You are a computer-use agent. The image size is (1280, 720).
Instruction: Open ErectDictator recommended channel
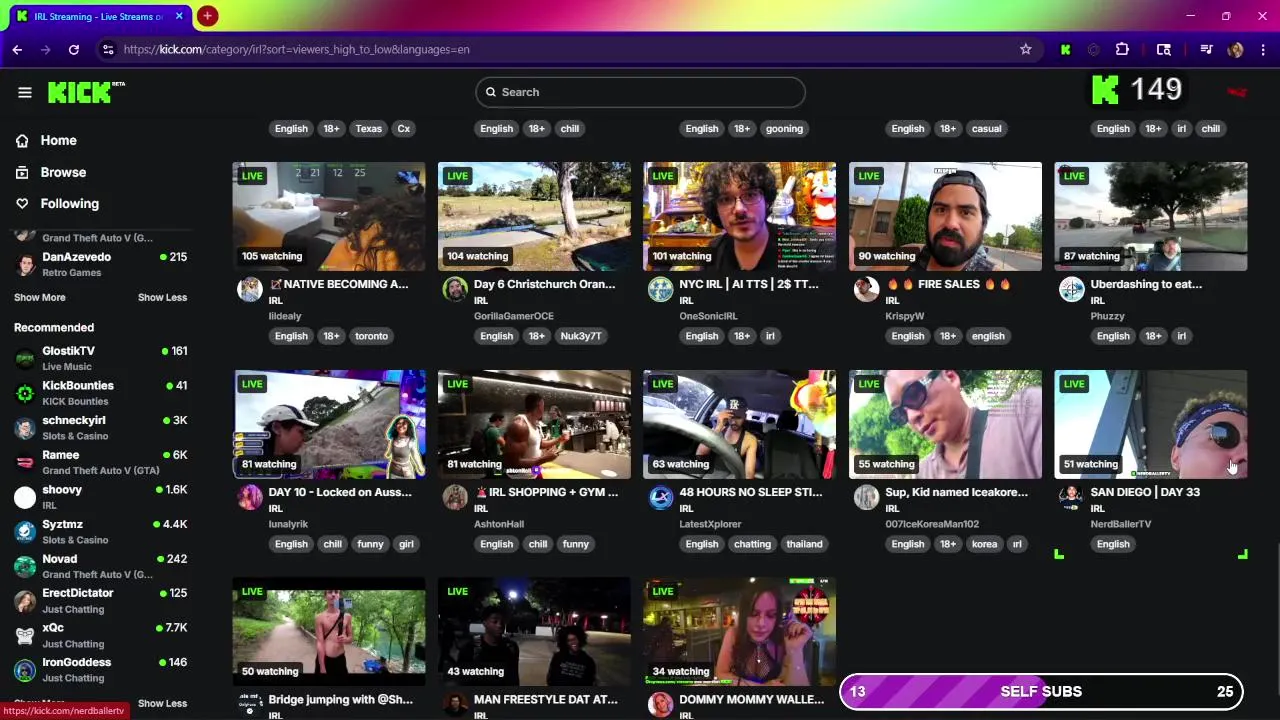pyautogui.click(x=100, y=600)
